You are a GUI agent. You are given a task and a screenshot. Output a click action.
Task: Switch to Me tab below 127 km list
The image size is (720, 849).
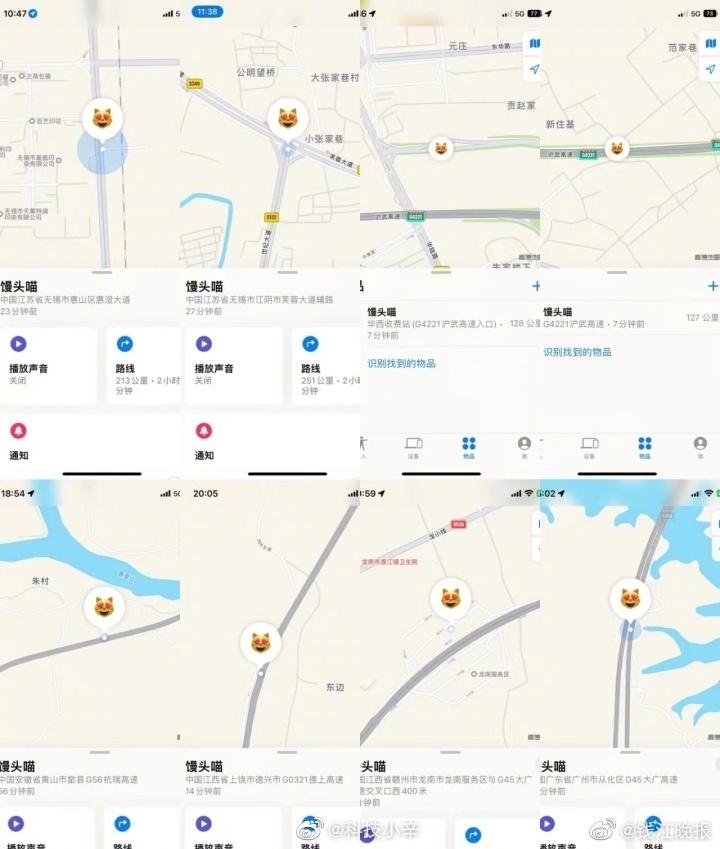(x=700, y=448)
